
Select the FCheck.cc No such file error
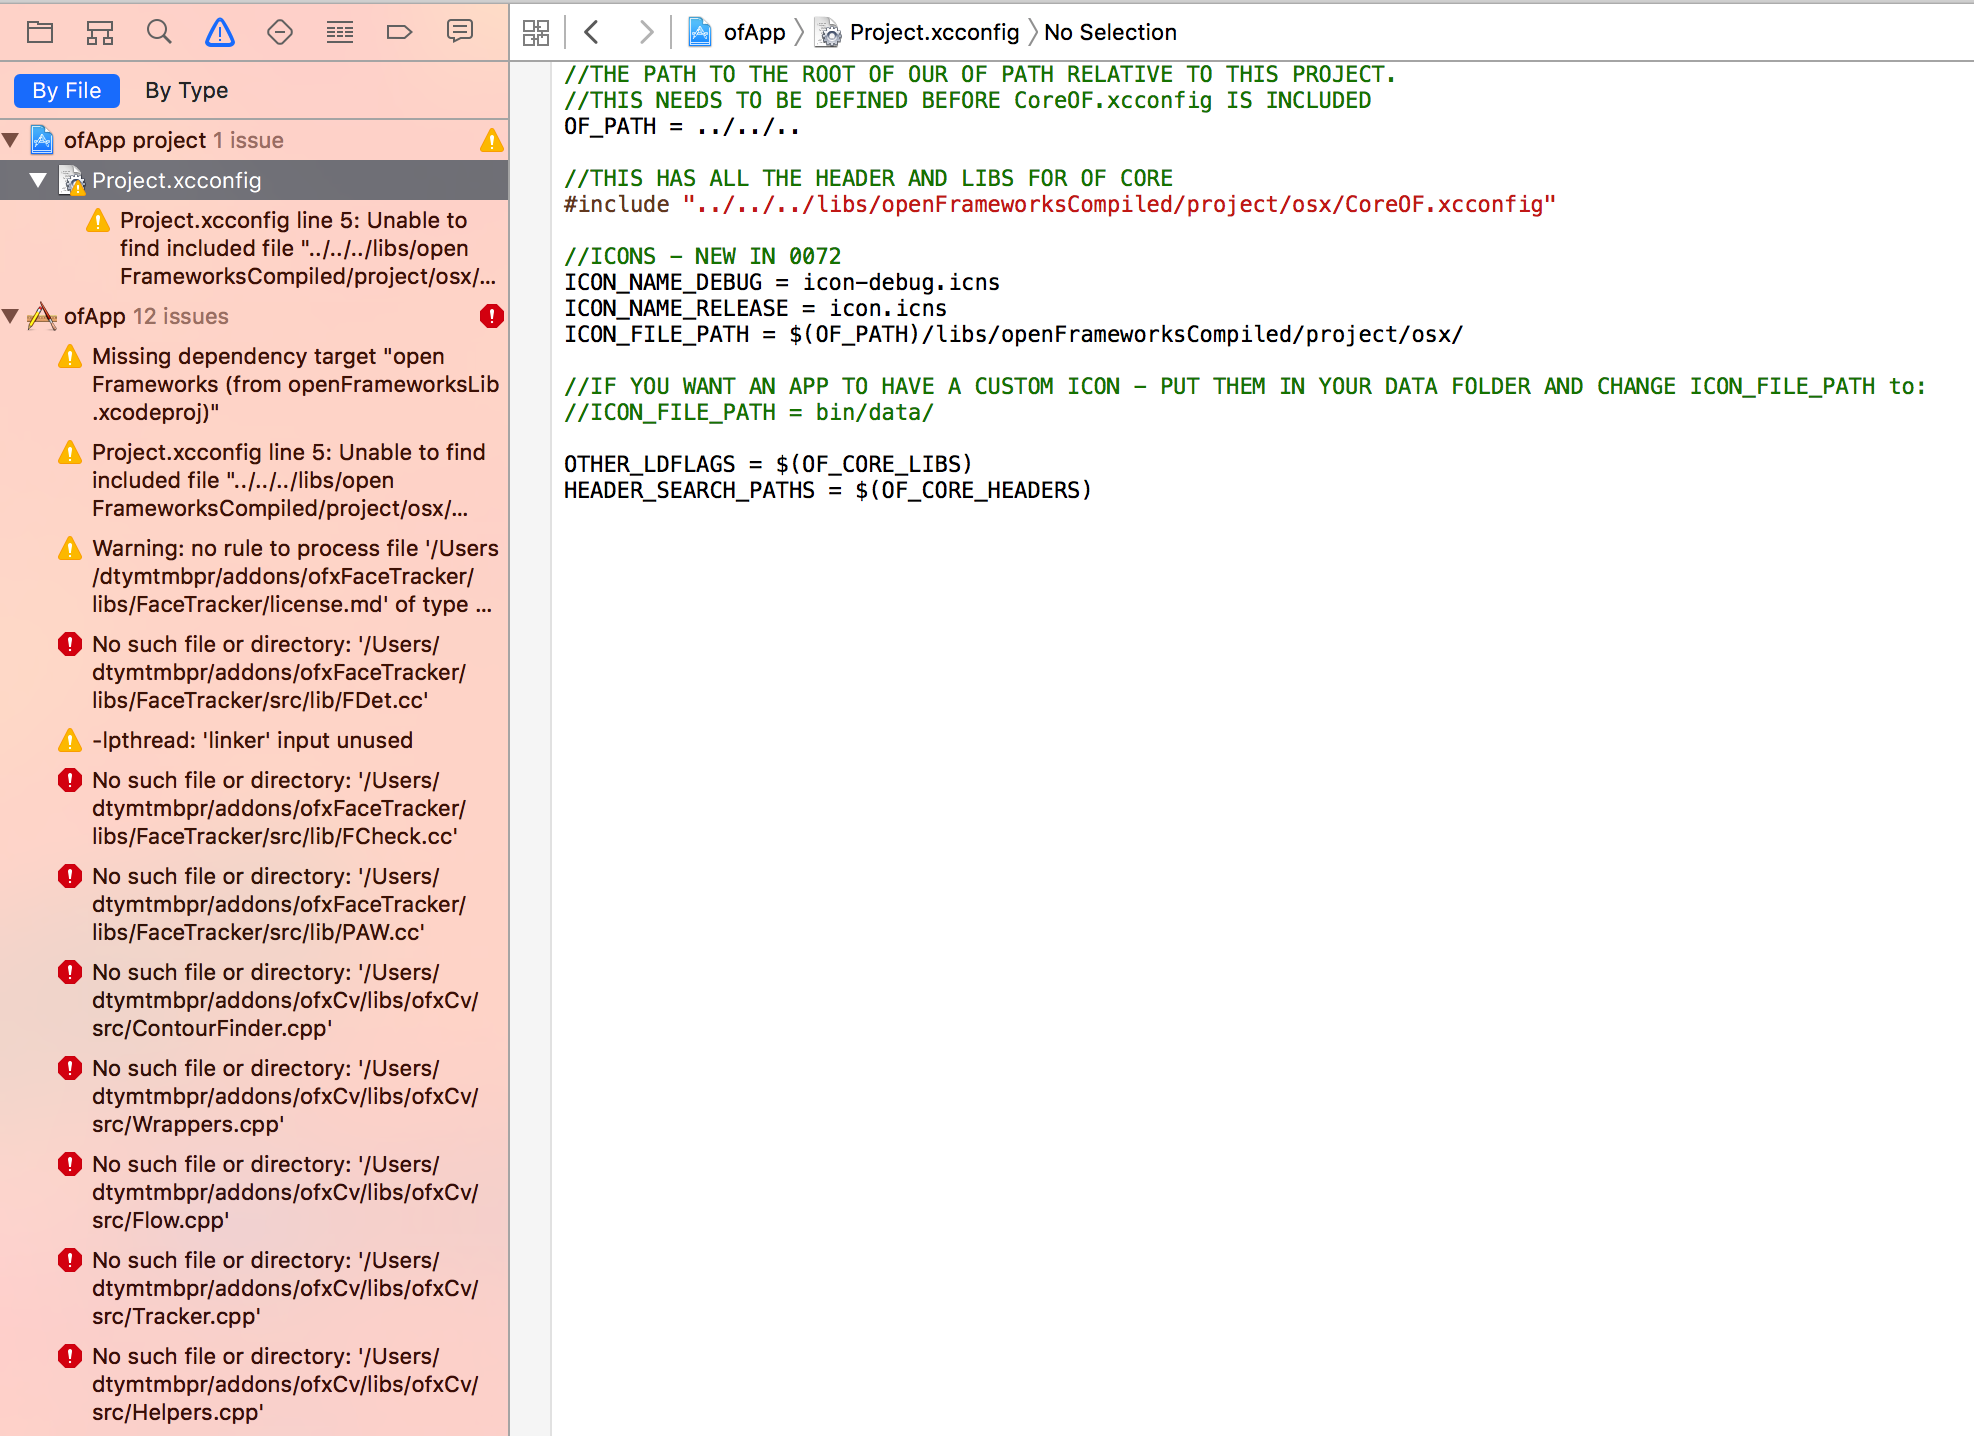(254, 808)
